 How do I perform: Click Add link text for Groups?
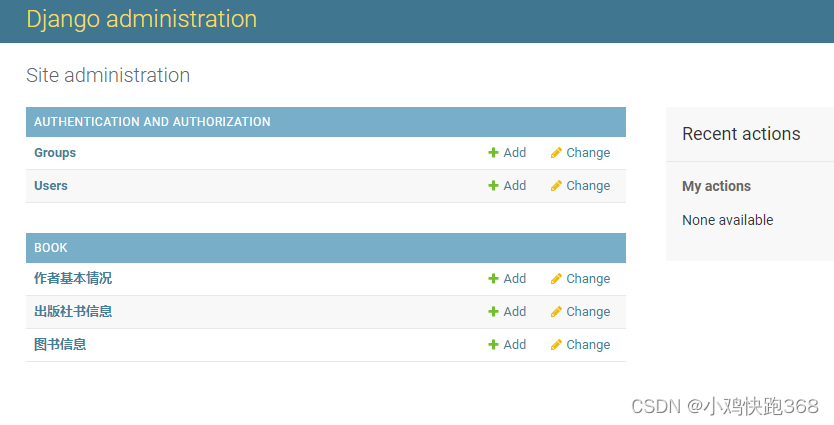click(x=515, y=153)
